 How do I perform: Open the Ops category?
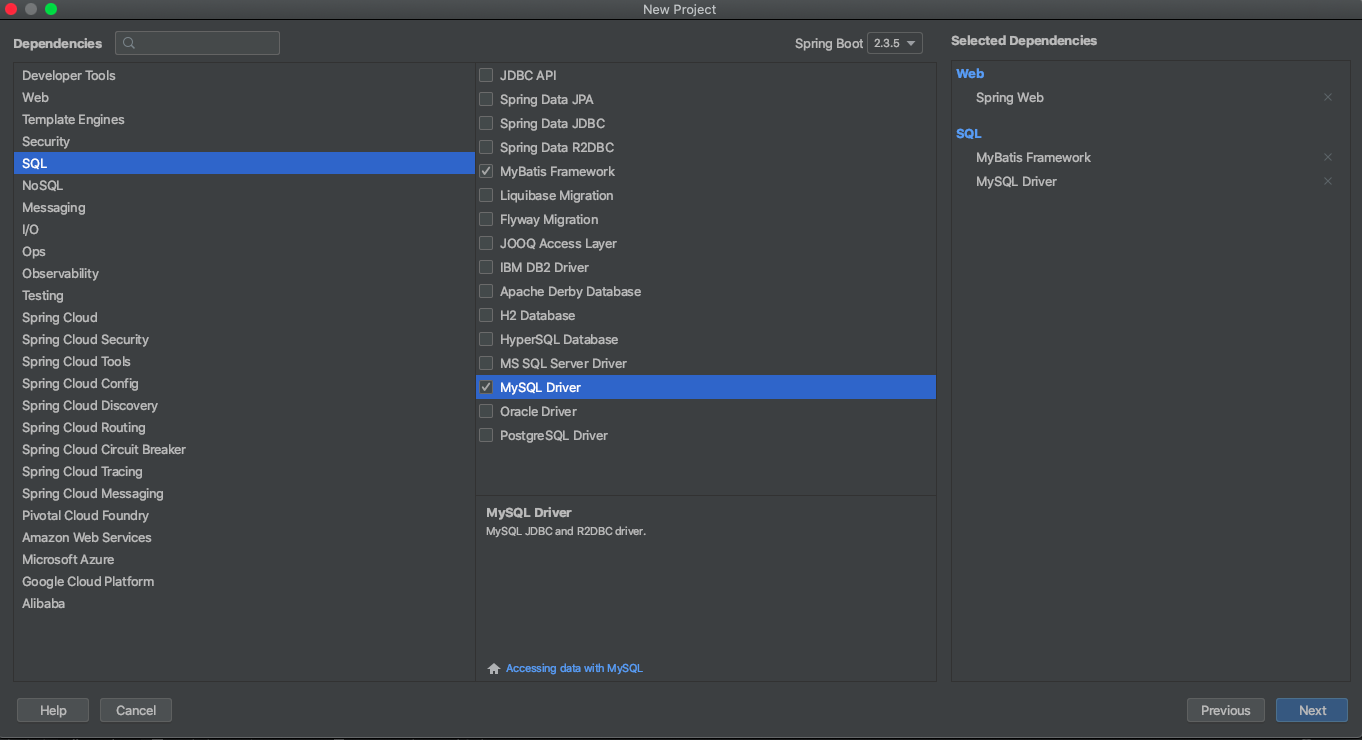tap(244, 252)
